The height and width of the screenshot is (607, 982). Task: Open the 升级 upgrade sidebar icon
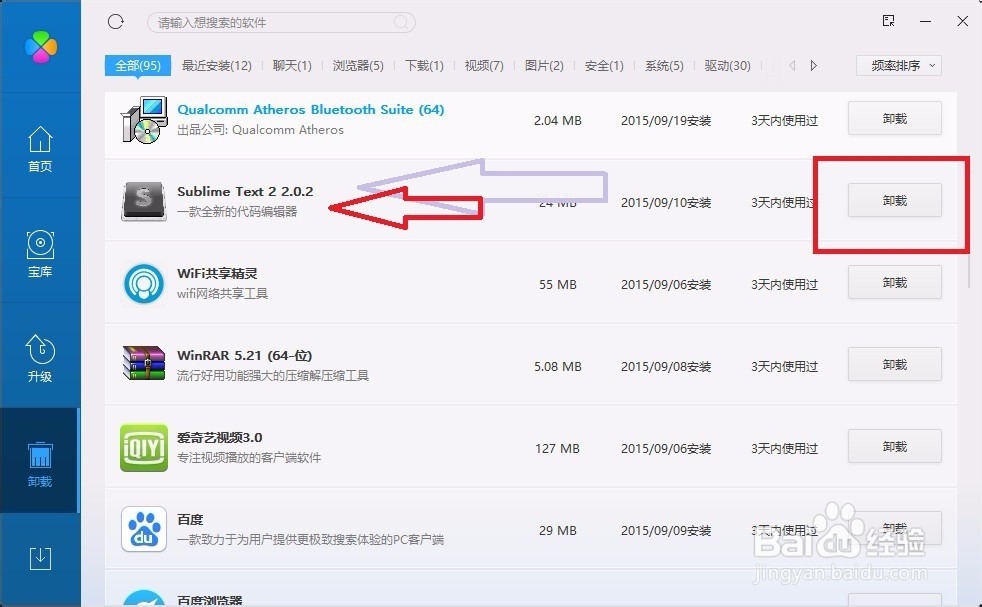tap(40, 360)
